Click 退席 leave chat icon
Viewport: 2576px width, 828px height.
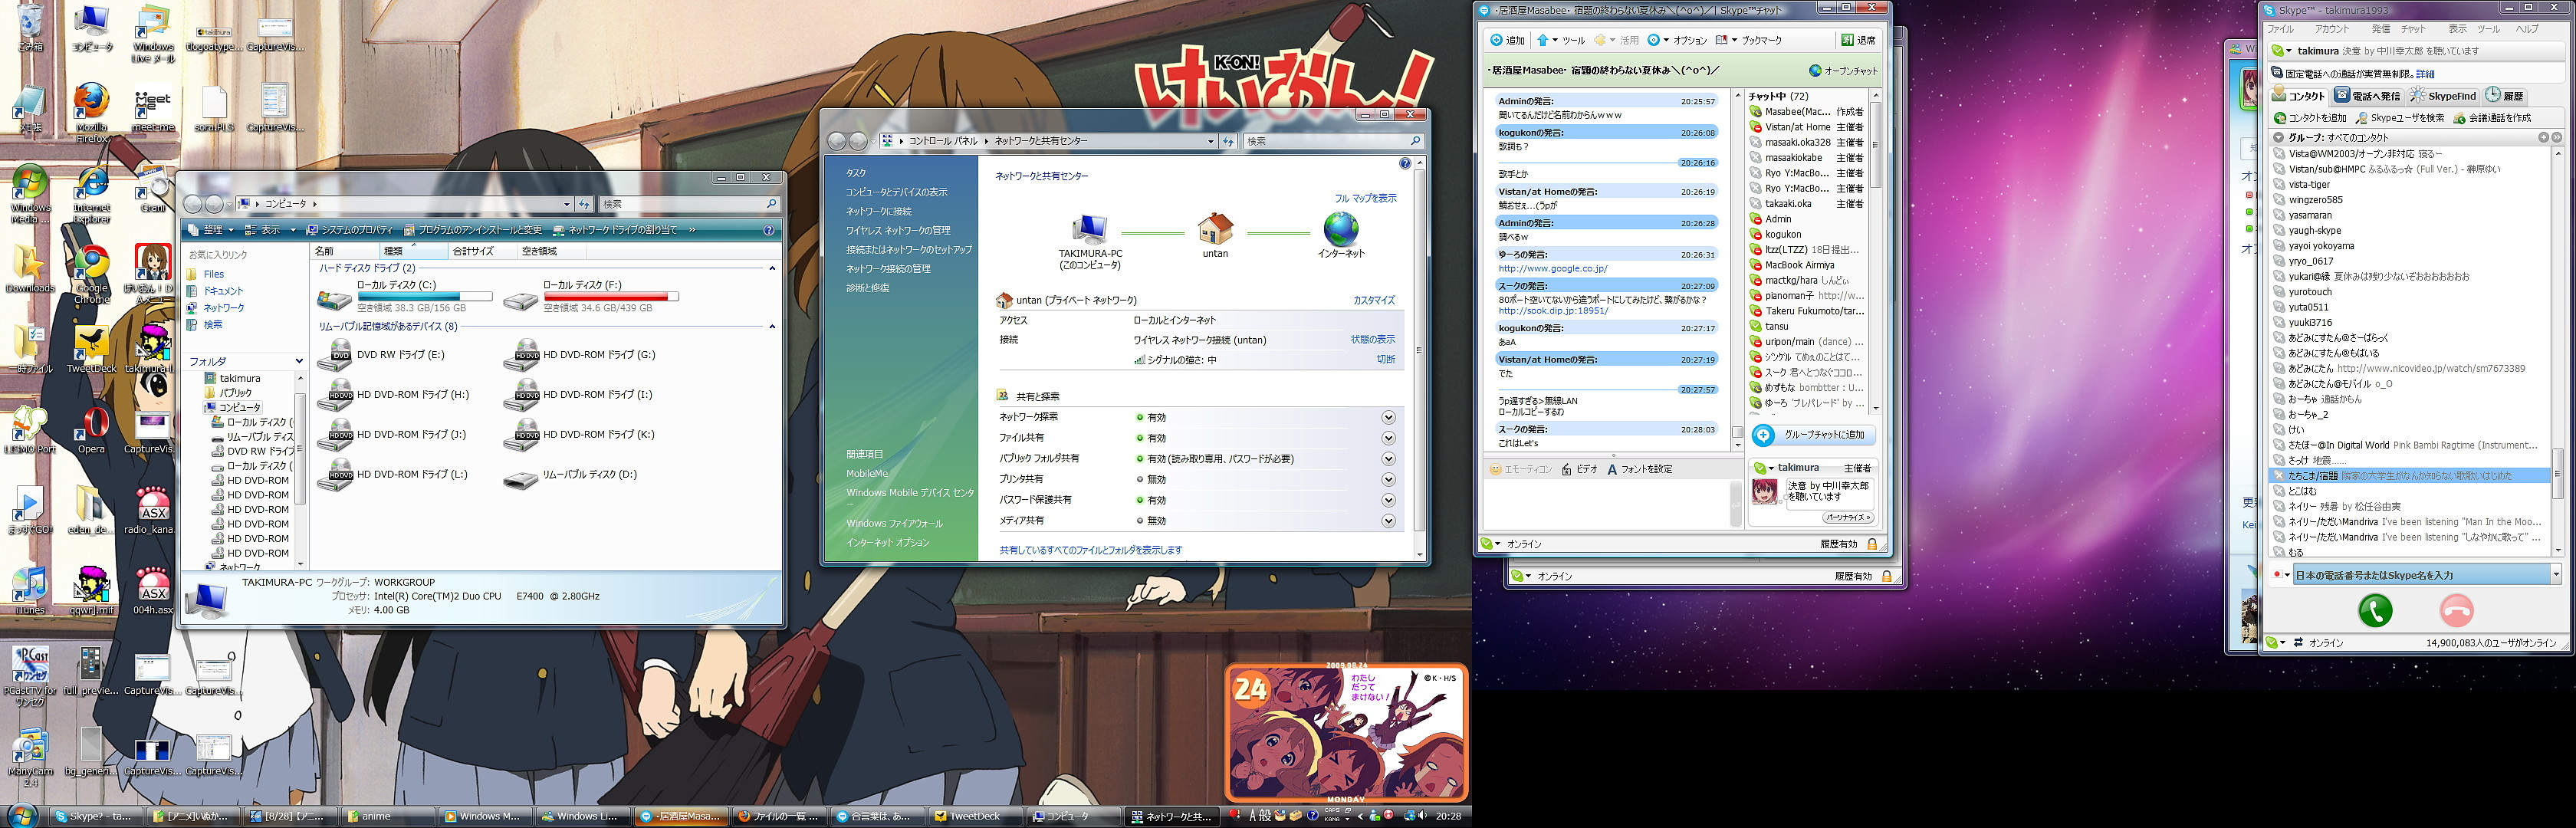(x=1847, y=40)
